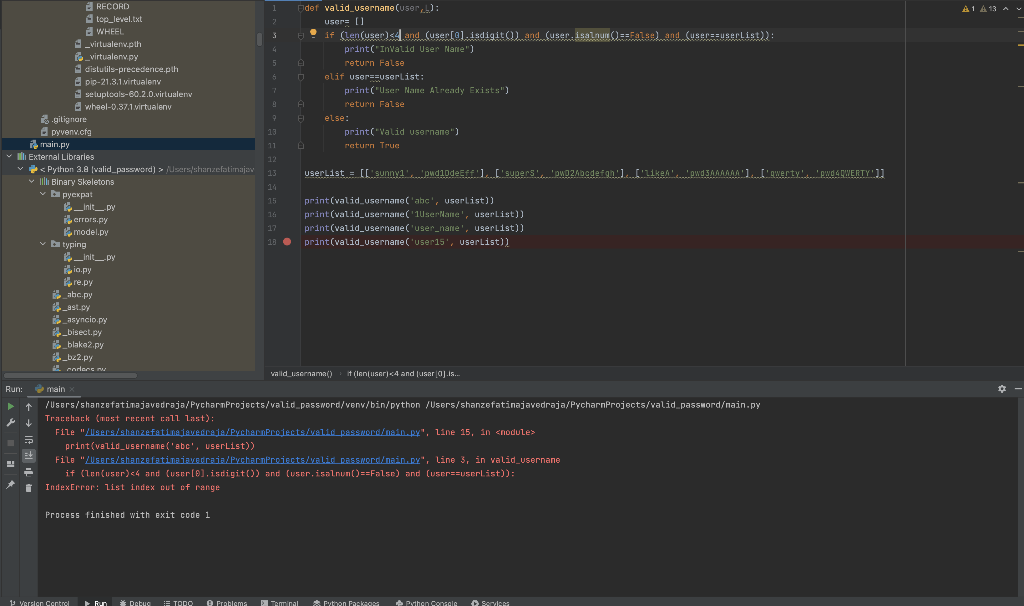Open the Terminal tool window
Image resolution: width=1024 pixels, height=606 pixels.
[x=280, y=603]
